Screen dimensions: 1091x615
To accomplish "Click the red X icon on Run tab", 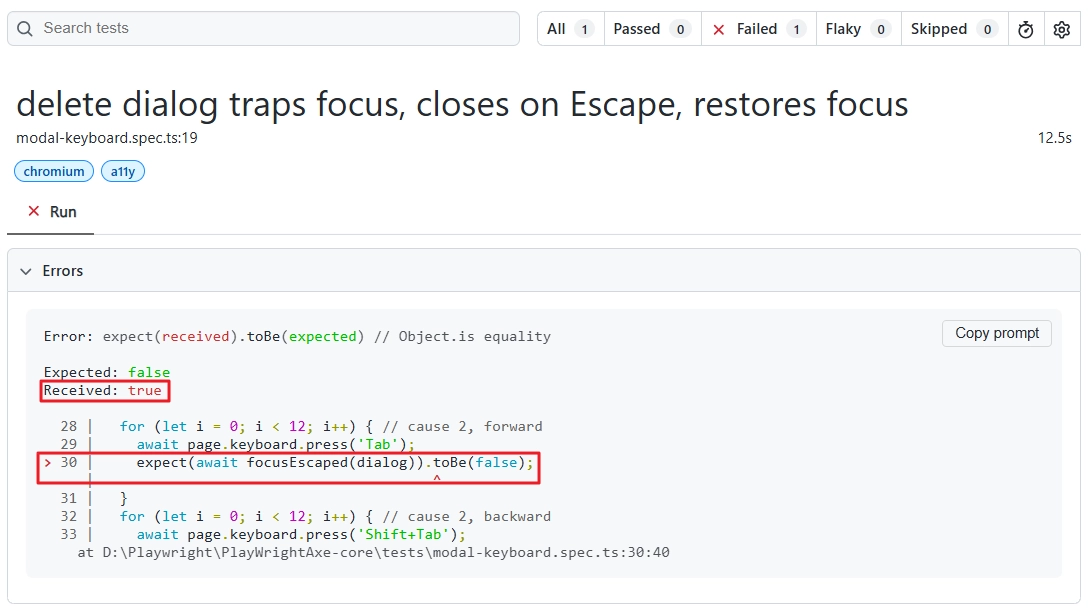I will pyautogui.click(x=33, y=211).
